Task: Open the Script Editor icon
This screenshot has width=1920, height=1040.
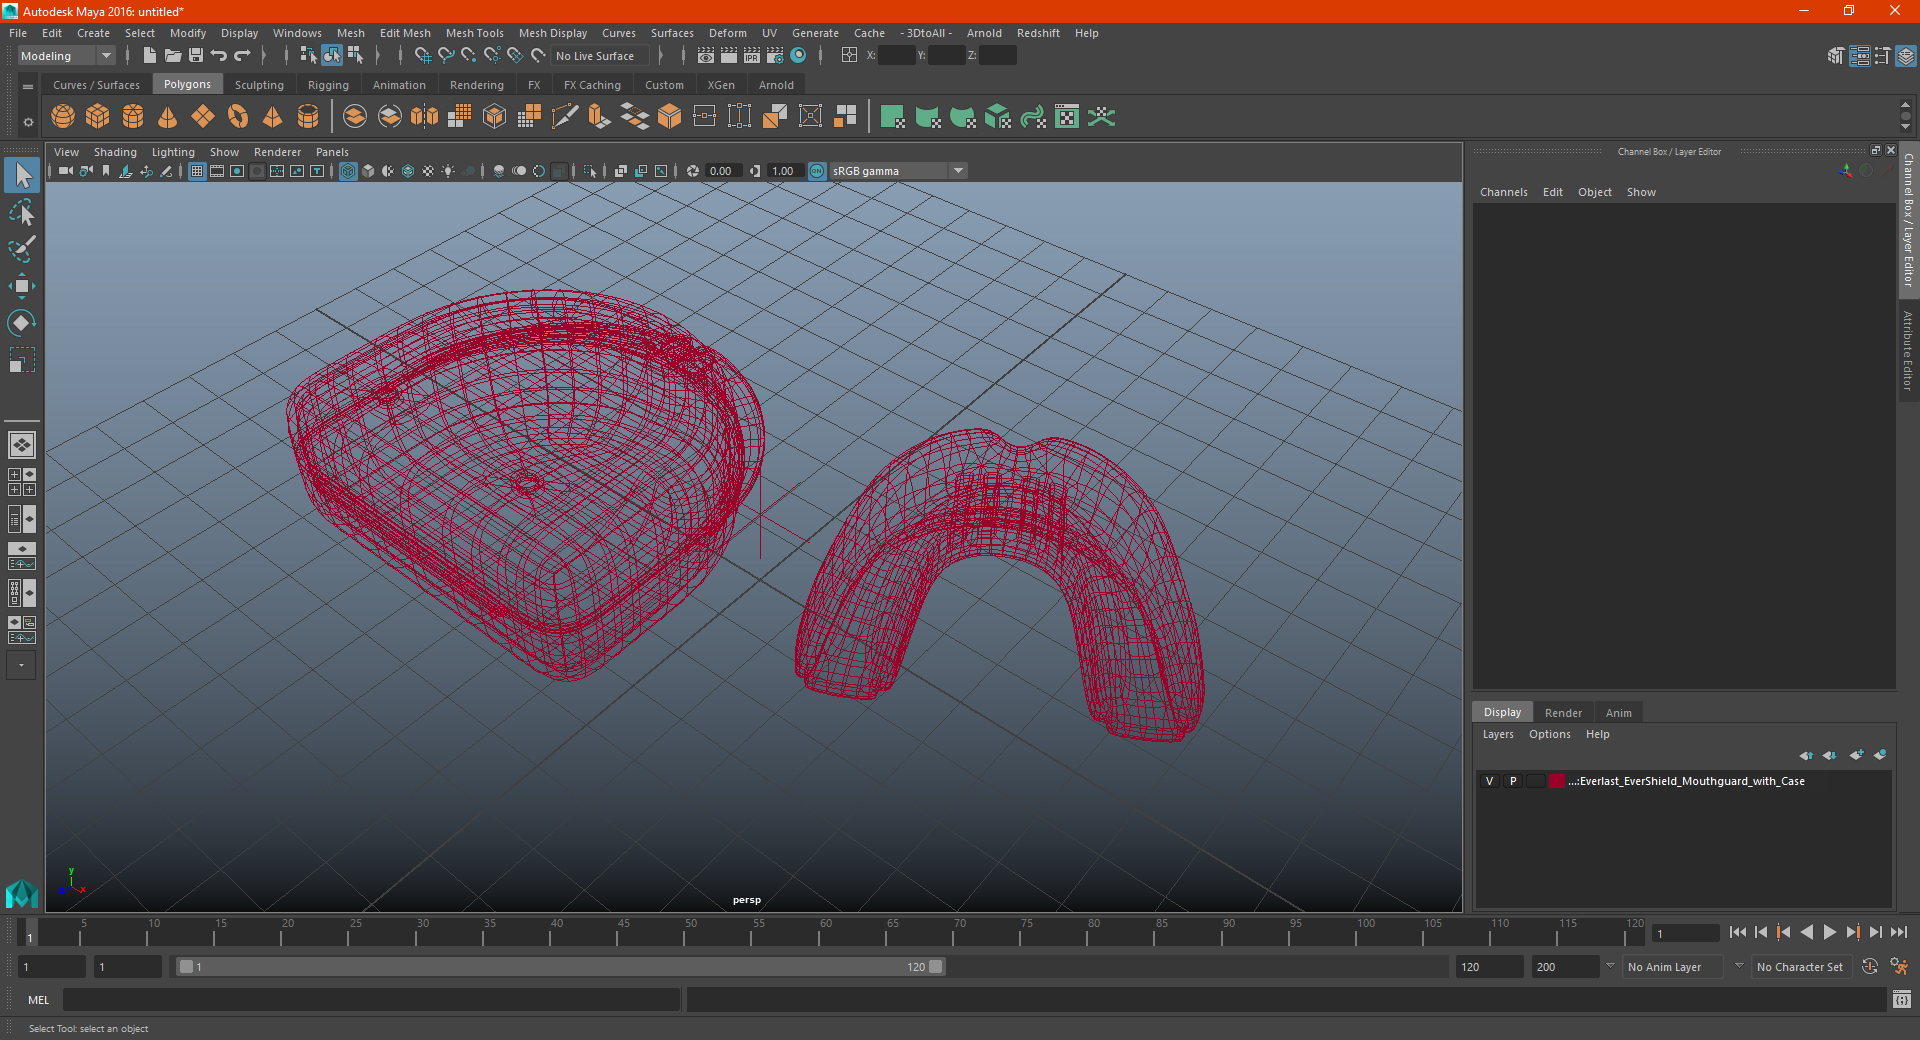Action: [x=1902, y=999]
